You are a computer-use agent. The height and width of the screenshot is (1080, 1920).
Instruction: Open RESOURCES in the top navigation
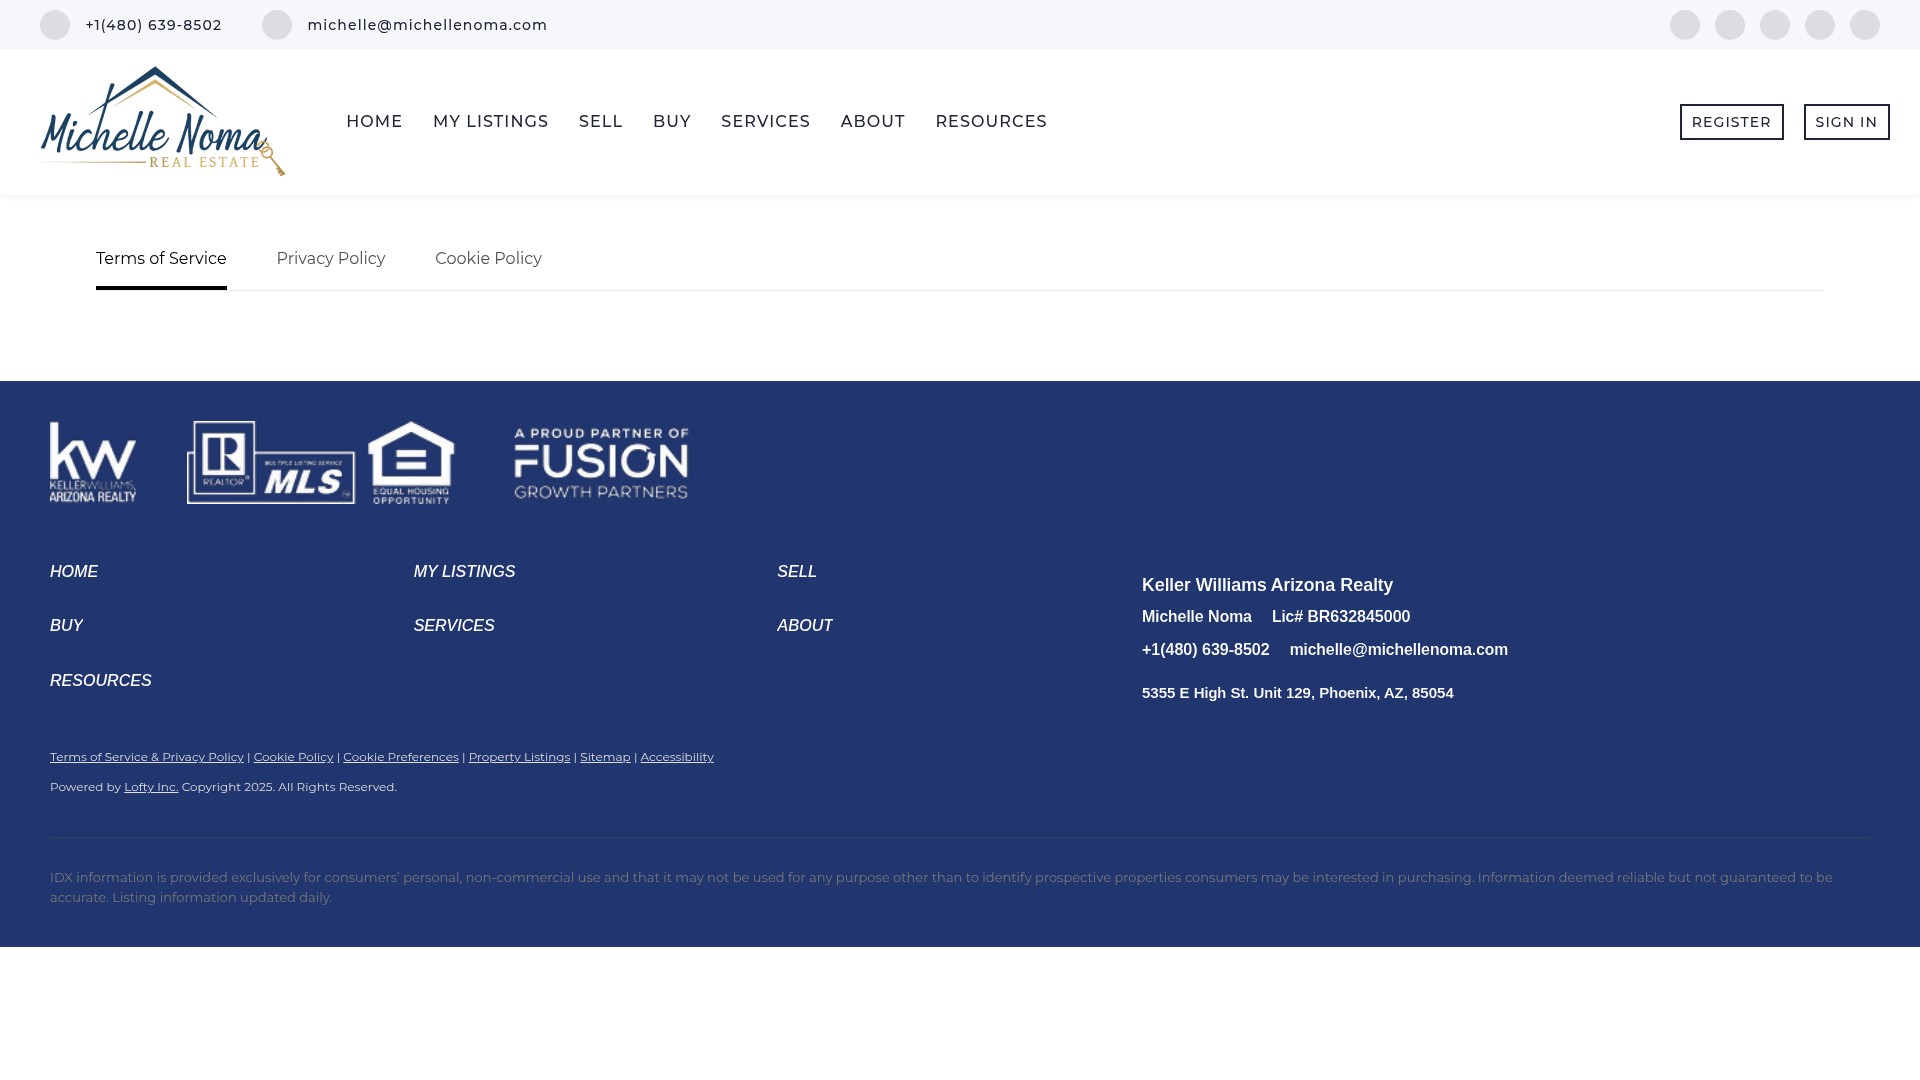tap(991, 122)
